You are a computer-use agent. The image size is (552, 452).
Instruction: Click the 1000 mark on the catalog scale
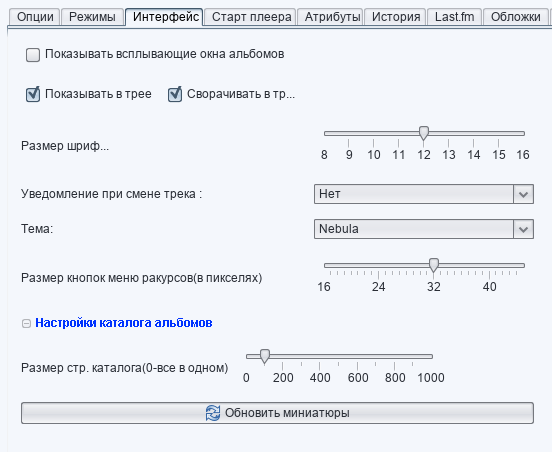point(431,378)
